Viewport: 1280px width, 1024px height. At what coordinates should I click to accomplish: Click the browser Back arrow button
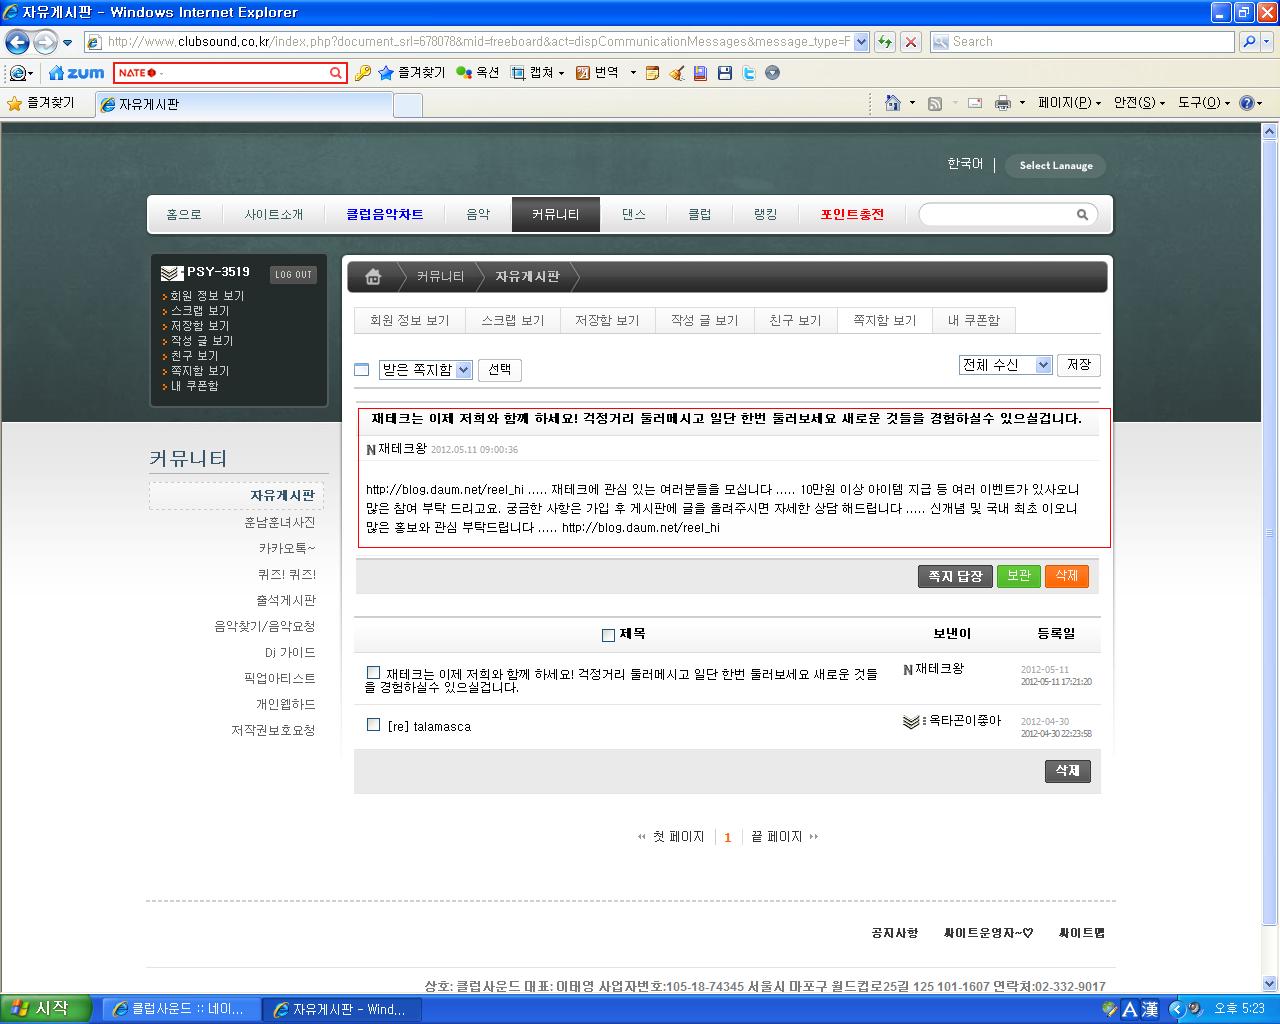pos(18,42)
